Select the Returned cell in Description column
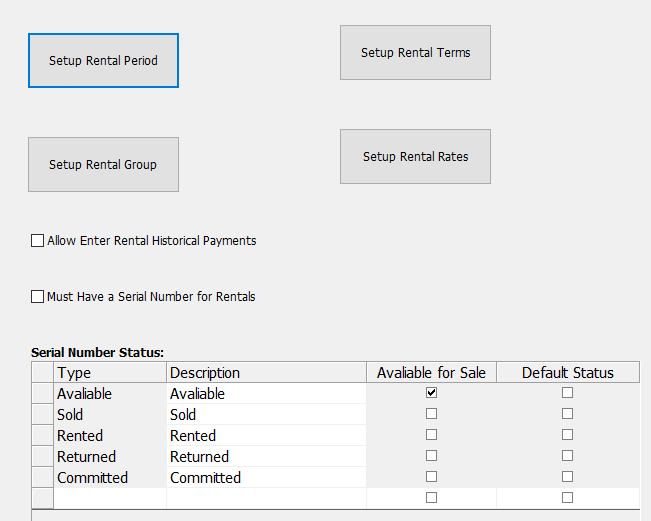 coord(266,456)
